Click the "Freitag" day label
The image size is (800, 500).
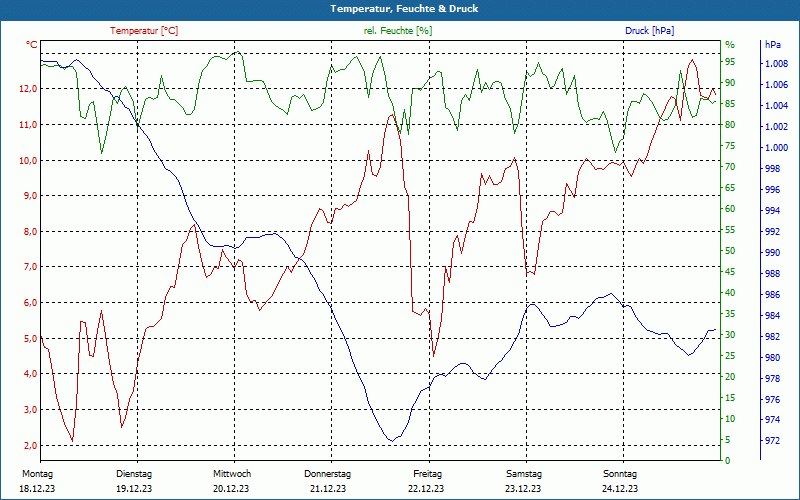(428, 474)
